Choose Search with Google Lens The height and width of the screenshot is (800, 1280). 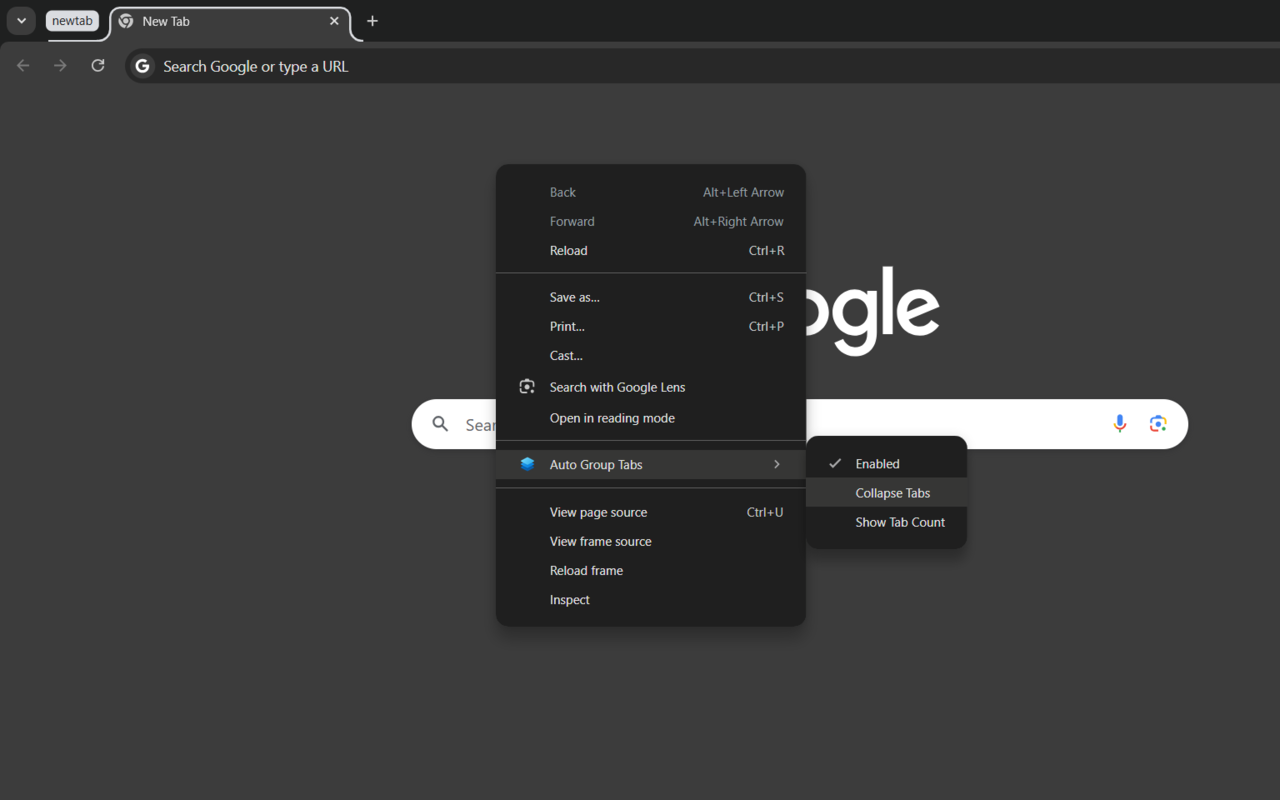(651, 387)
